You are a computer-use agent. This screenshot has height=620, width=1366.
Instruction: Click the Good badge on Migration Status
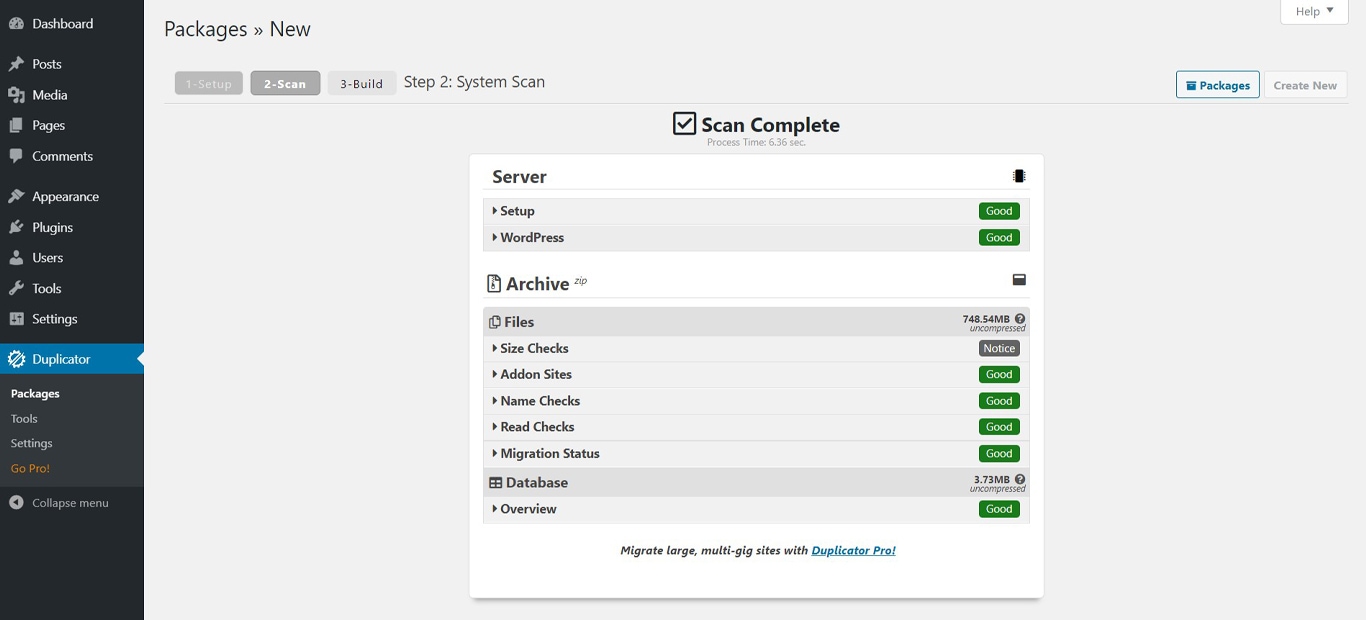pyautogui.click(x=999, y=453)
